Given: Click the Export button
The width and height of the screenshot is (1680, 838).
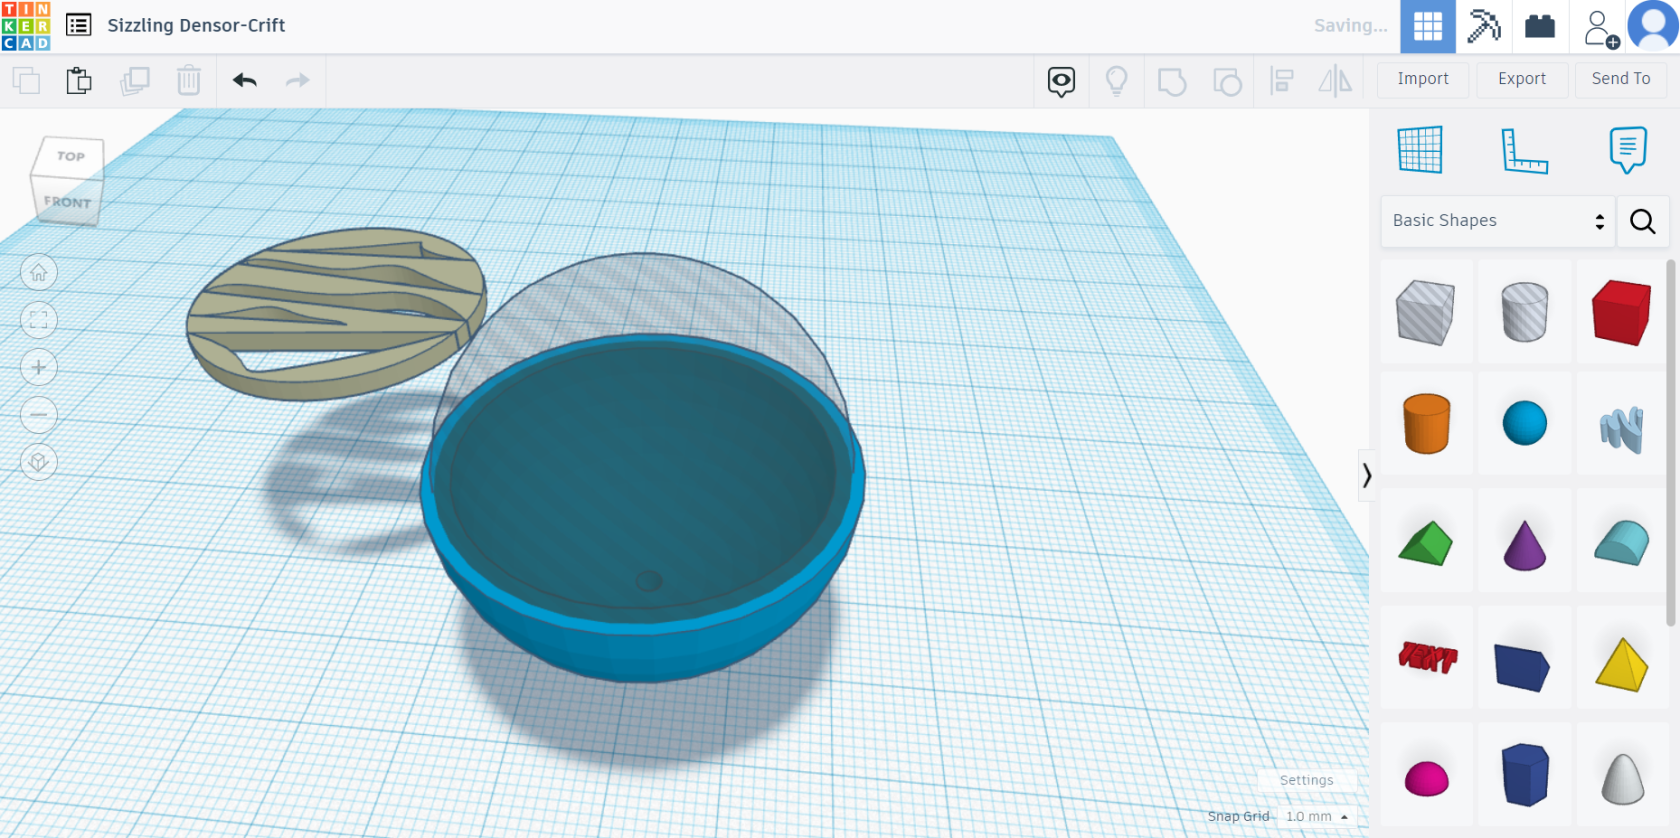Looking at the screenshot, I should pyautogui.click(x=1522, y=79).
